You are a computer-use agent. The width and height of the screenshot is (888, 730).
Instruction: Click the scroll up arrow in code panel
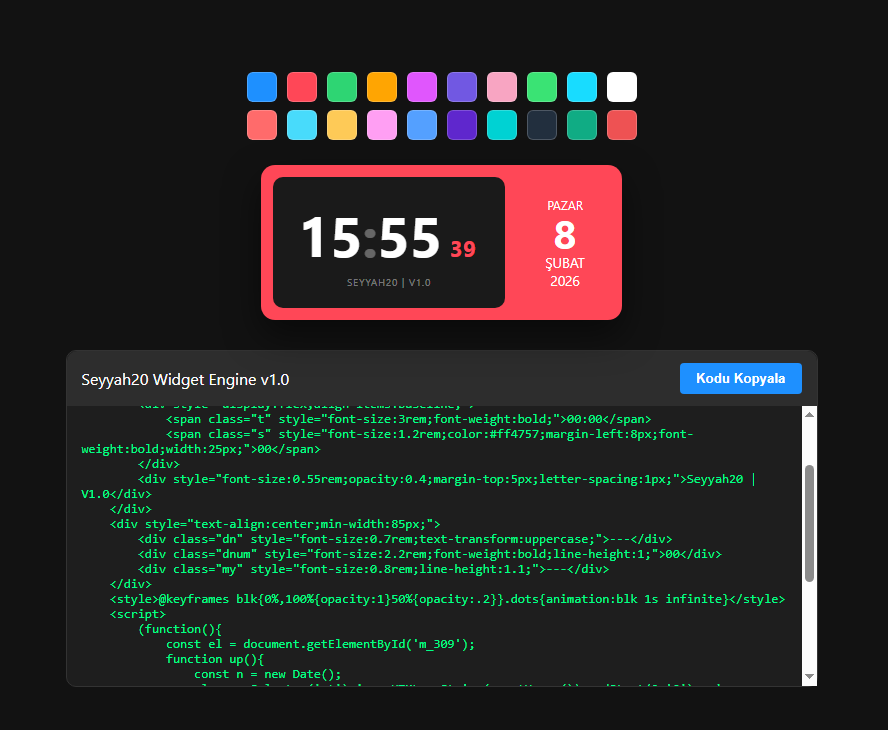coord(809,414)
